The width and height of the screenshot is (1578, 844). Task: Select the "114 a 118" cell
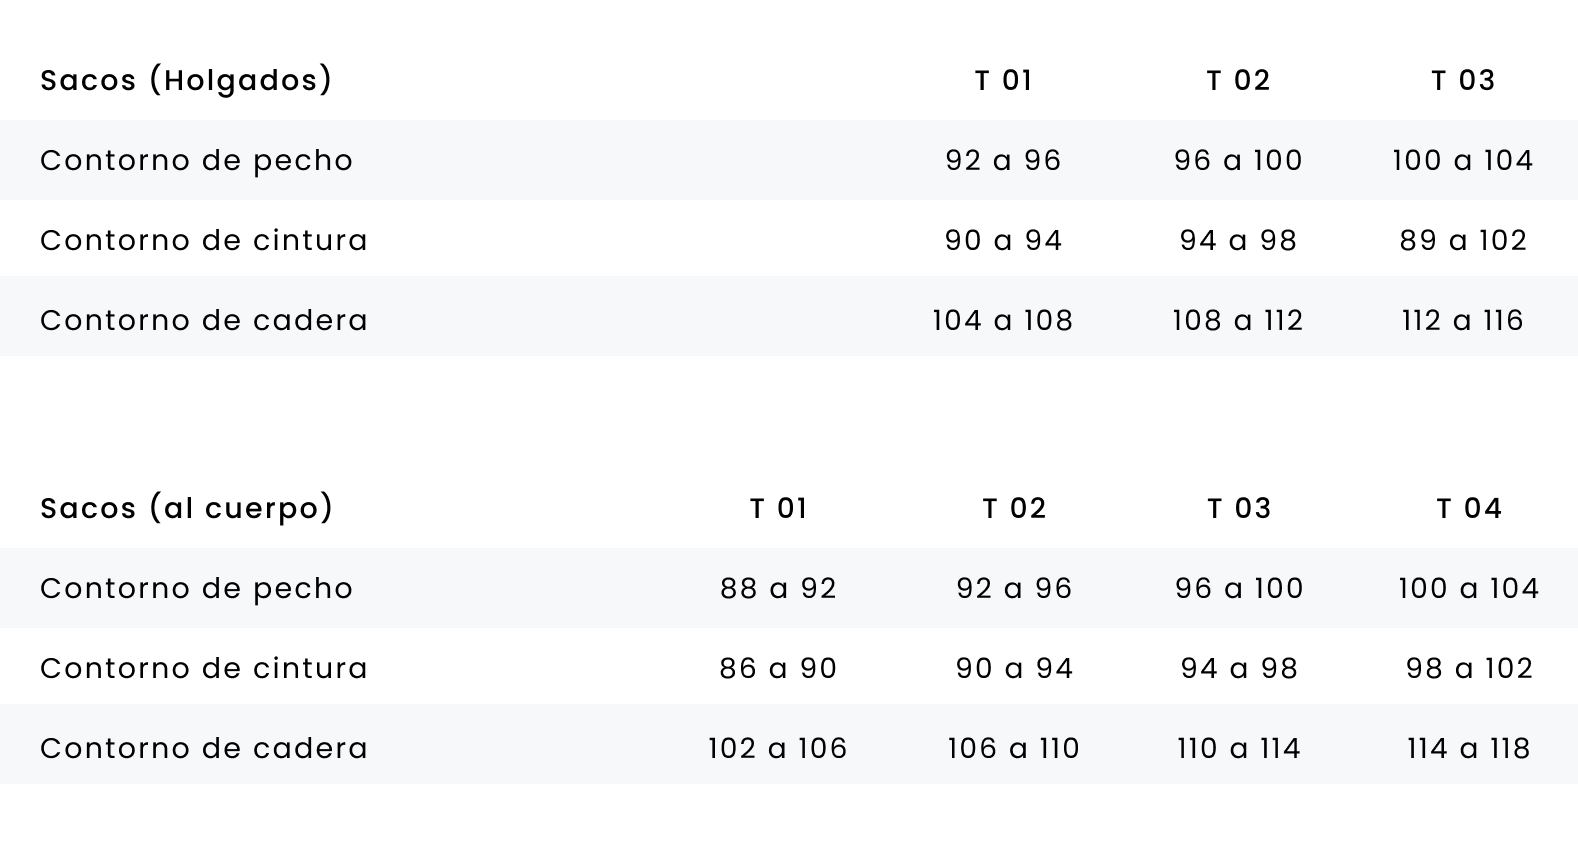pyautogui.click(x=1469, y=748)
